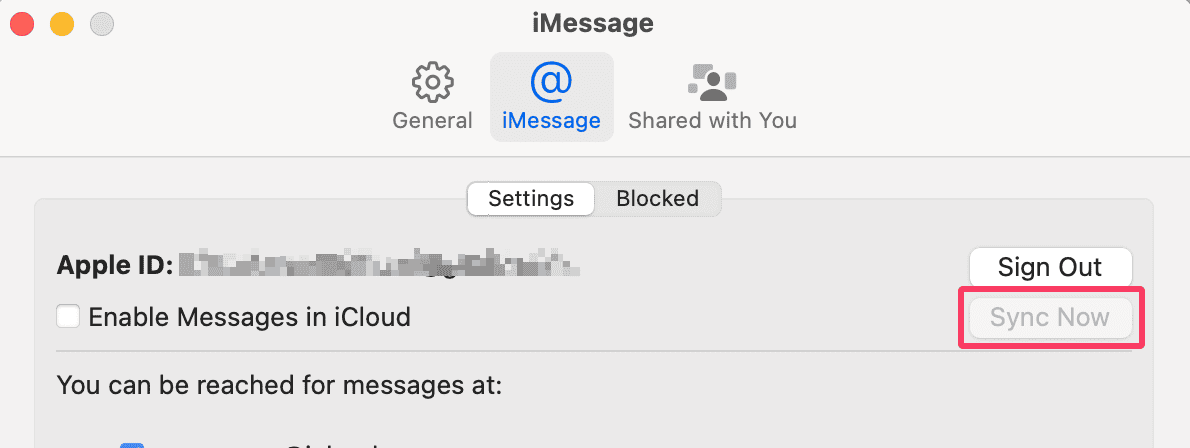Click the General tab label text
This screenshot has width=1190, height=448.
pyautogui.click(x=433, y=121)
